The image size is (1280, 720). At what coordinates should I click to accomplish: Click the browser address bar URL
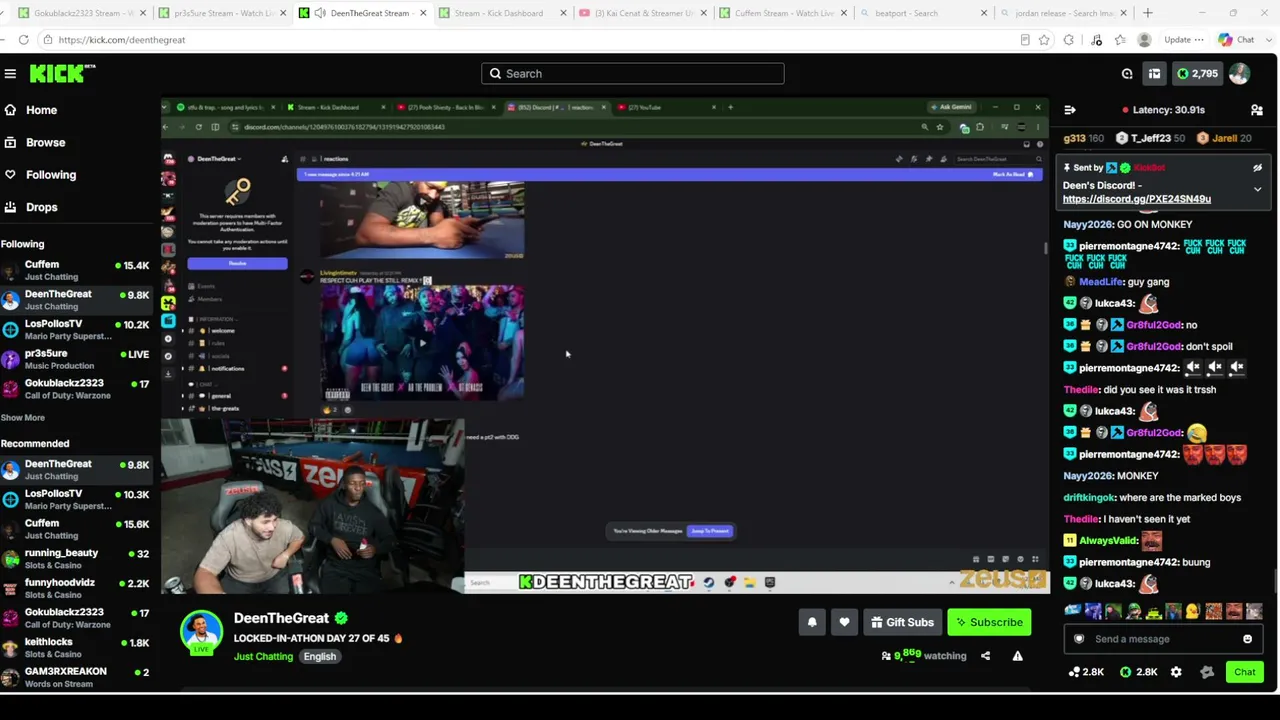pyautogui.click(x=122, y=40)
